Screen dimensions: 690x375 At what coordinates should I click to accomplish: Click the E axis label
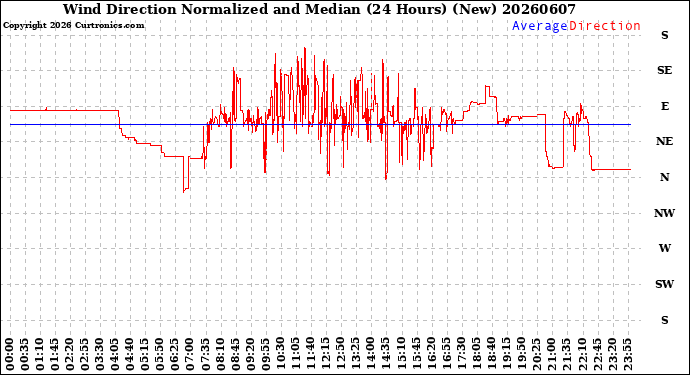[x=665, y=106]
